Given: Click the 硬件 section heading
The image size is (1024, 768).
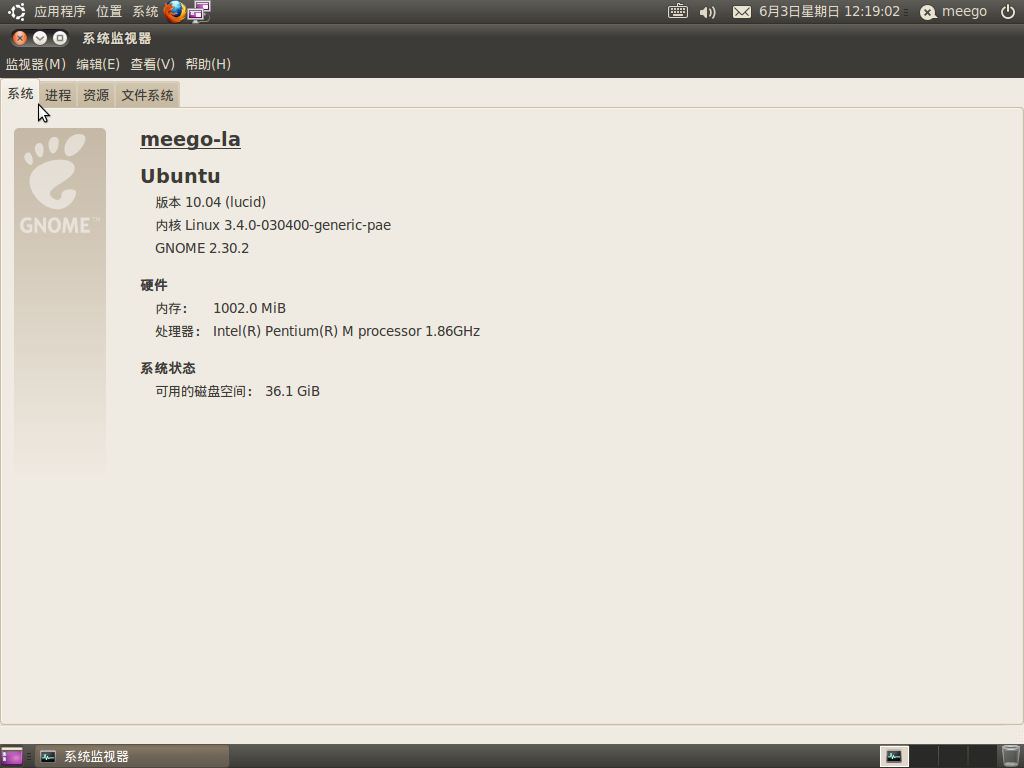Looking at the screenshot, I should [154, 285].
